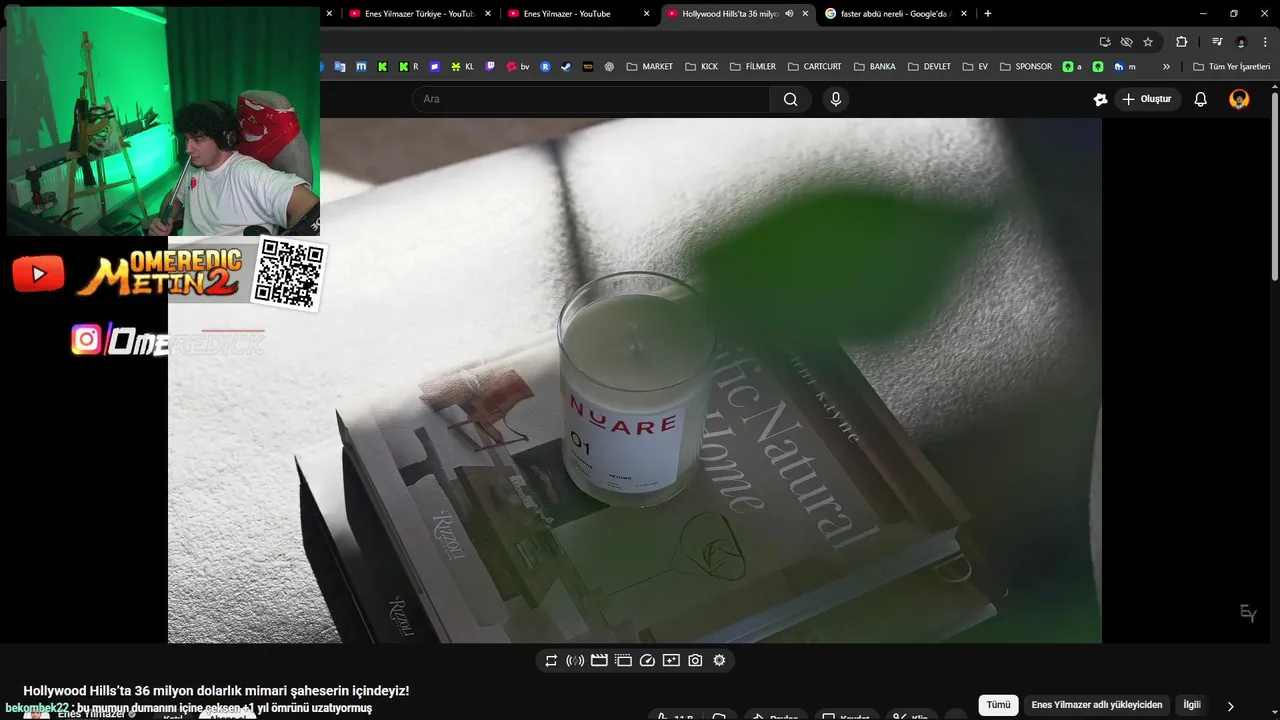The image size is (1280, 720).
Task: Click the volume boost sound-wave icon
Action: 575,660
